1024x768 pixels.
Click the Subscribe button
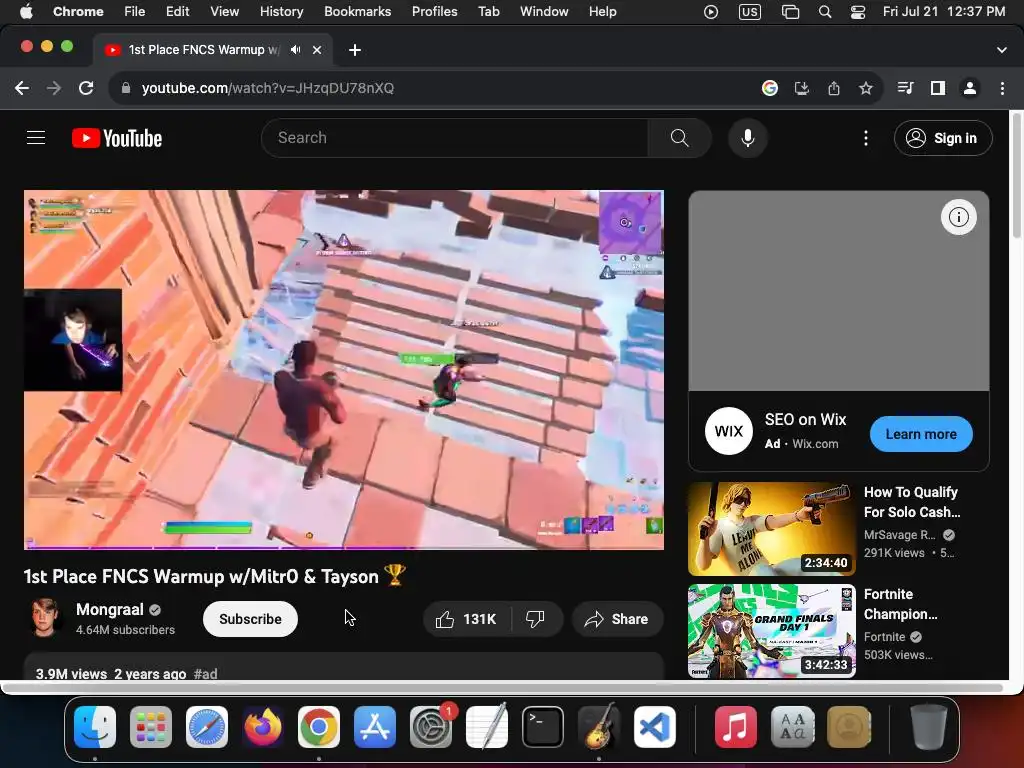pos(250,619)
